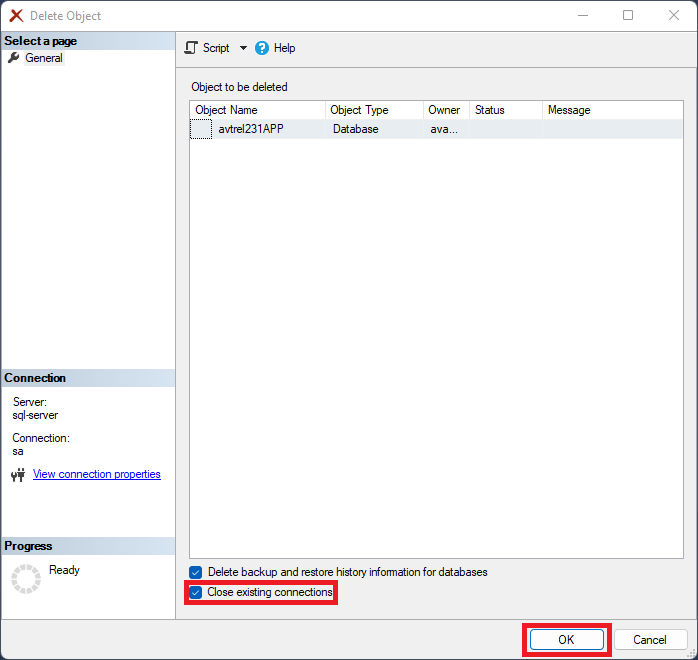This screenshot has width=698, height=660.
Task: Click the Script toolbar icon
Action: tap(192, 48)
